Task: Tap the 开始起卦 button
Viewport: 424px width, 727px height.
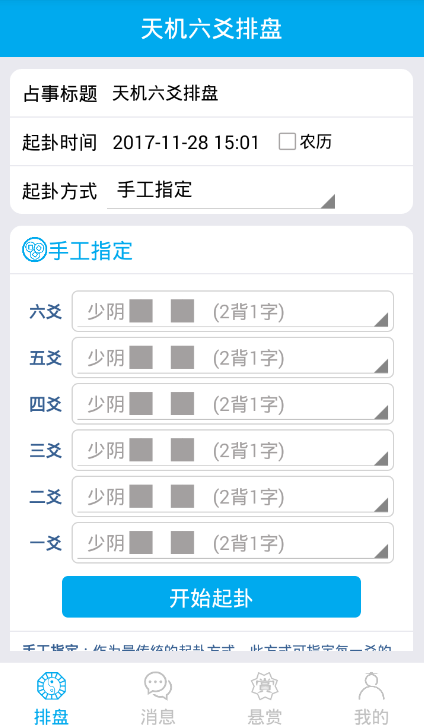Action: coord(212,597)
